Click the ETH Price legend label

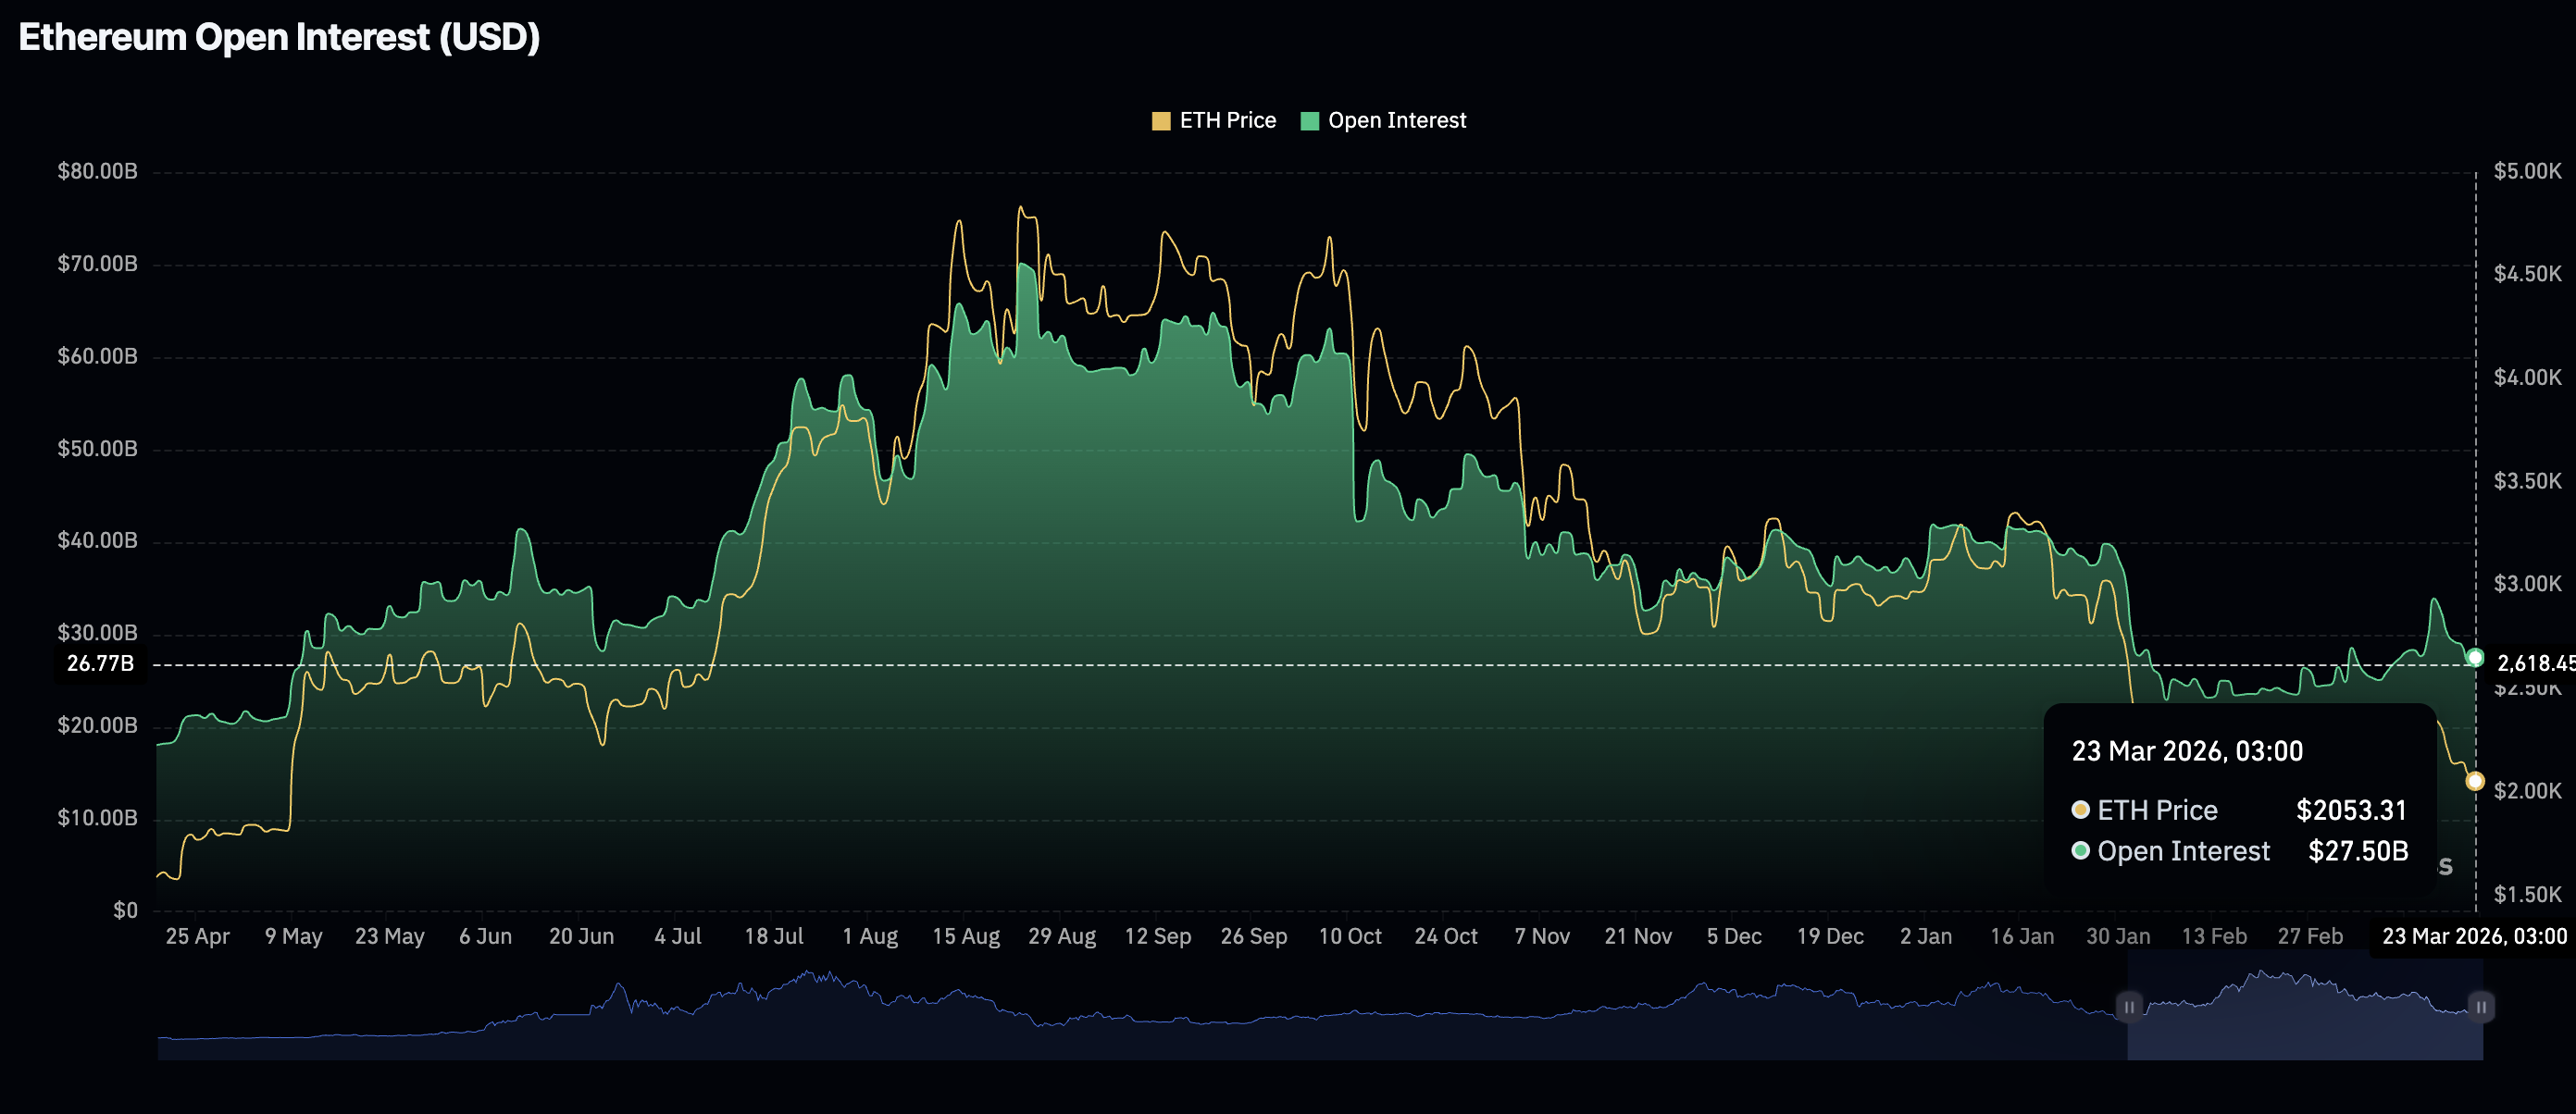tap(1227, 121)
